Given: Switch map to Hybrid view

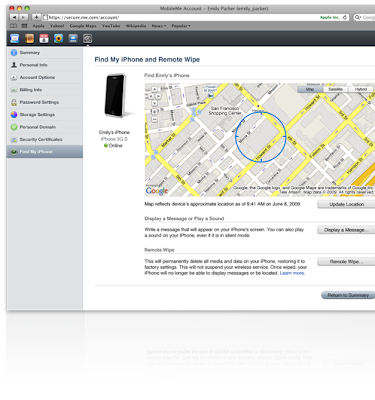Looking at the screenshot, I should click(x=361, y=89).
